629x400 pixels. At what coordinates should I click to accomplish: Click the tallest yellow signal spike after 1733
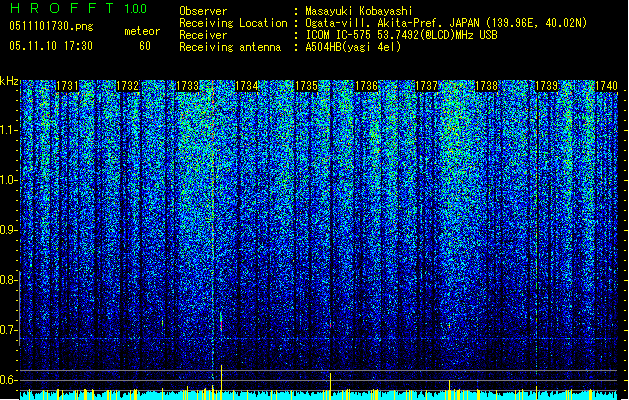tap(221, 378)
